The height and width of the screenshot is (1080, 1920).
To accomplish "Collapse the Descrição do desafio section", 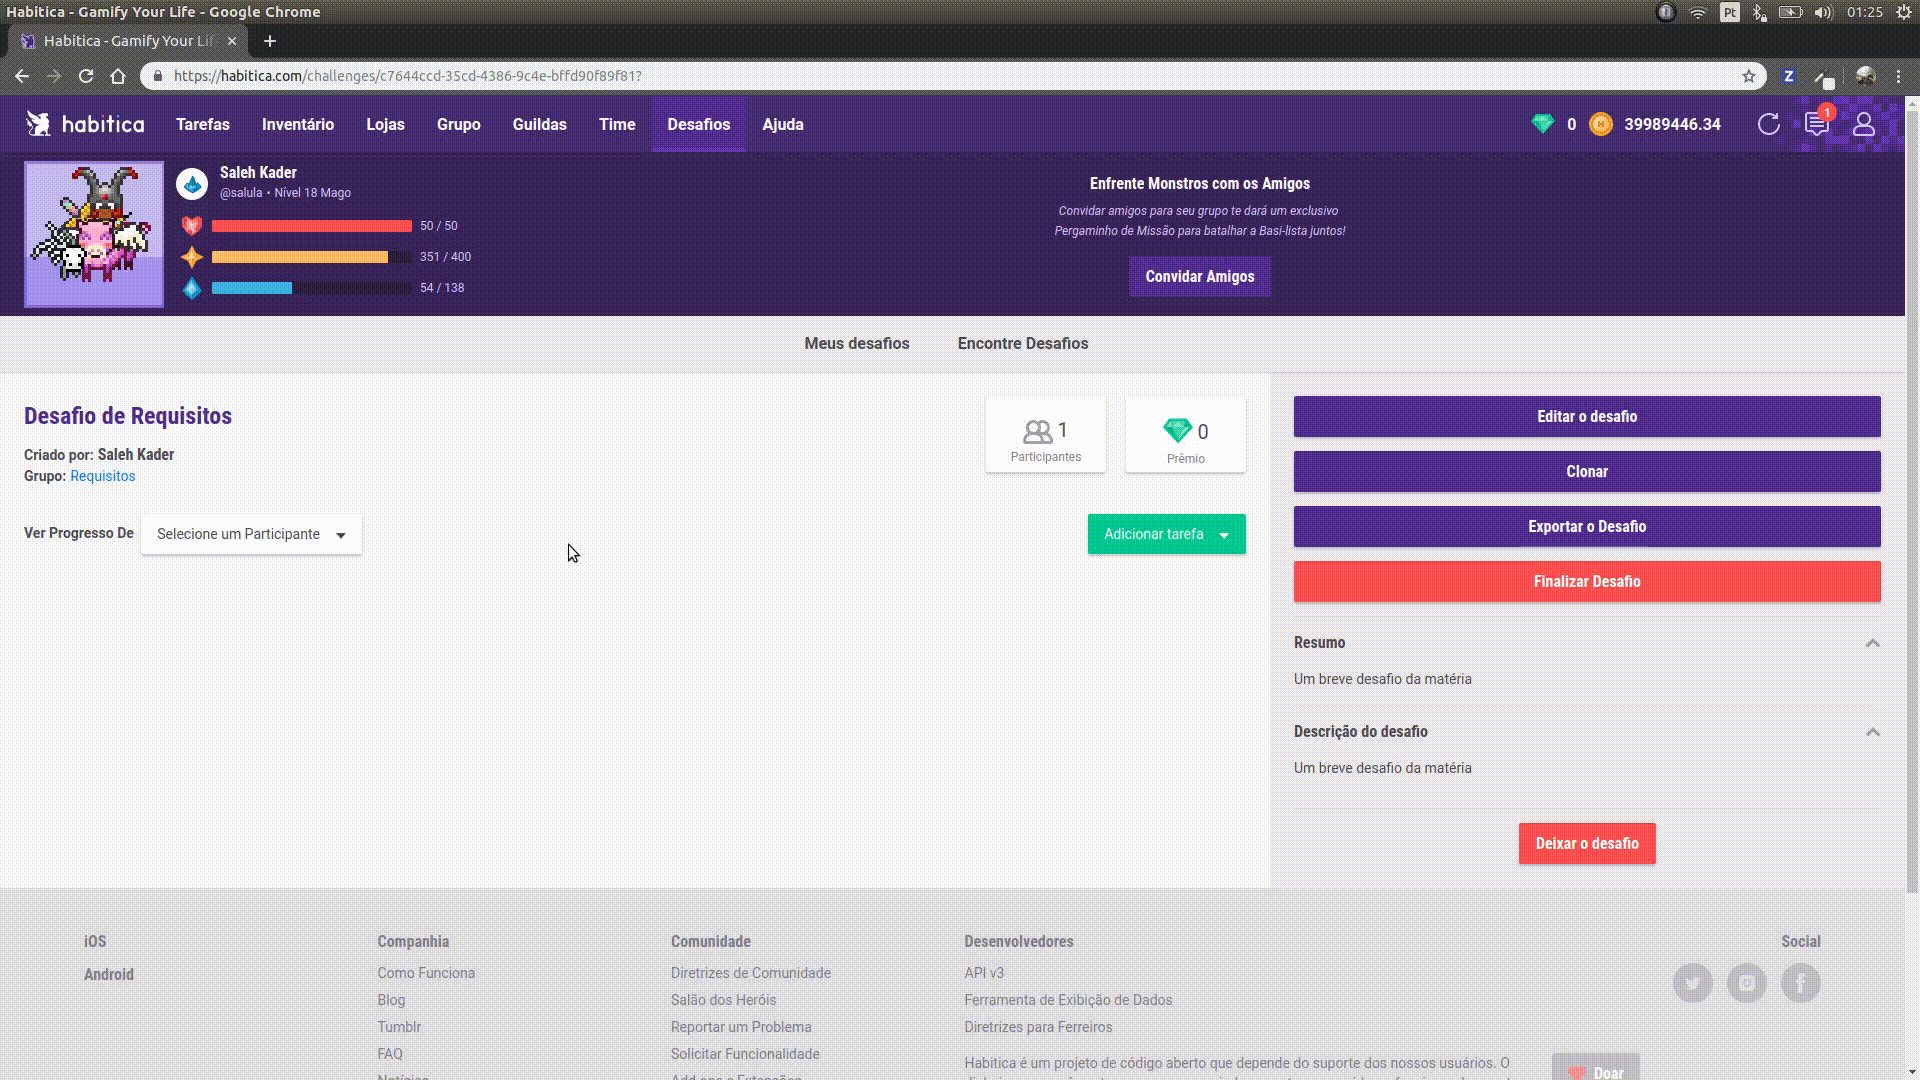I will (x=1872, y=732).
